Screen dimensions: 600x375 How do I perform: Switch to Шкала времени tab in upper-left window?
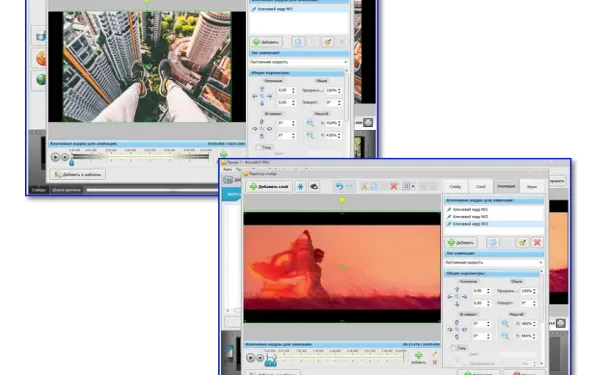[66, 190]
